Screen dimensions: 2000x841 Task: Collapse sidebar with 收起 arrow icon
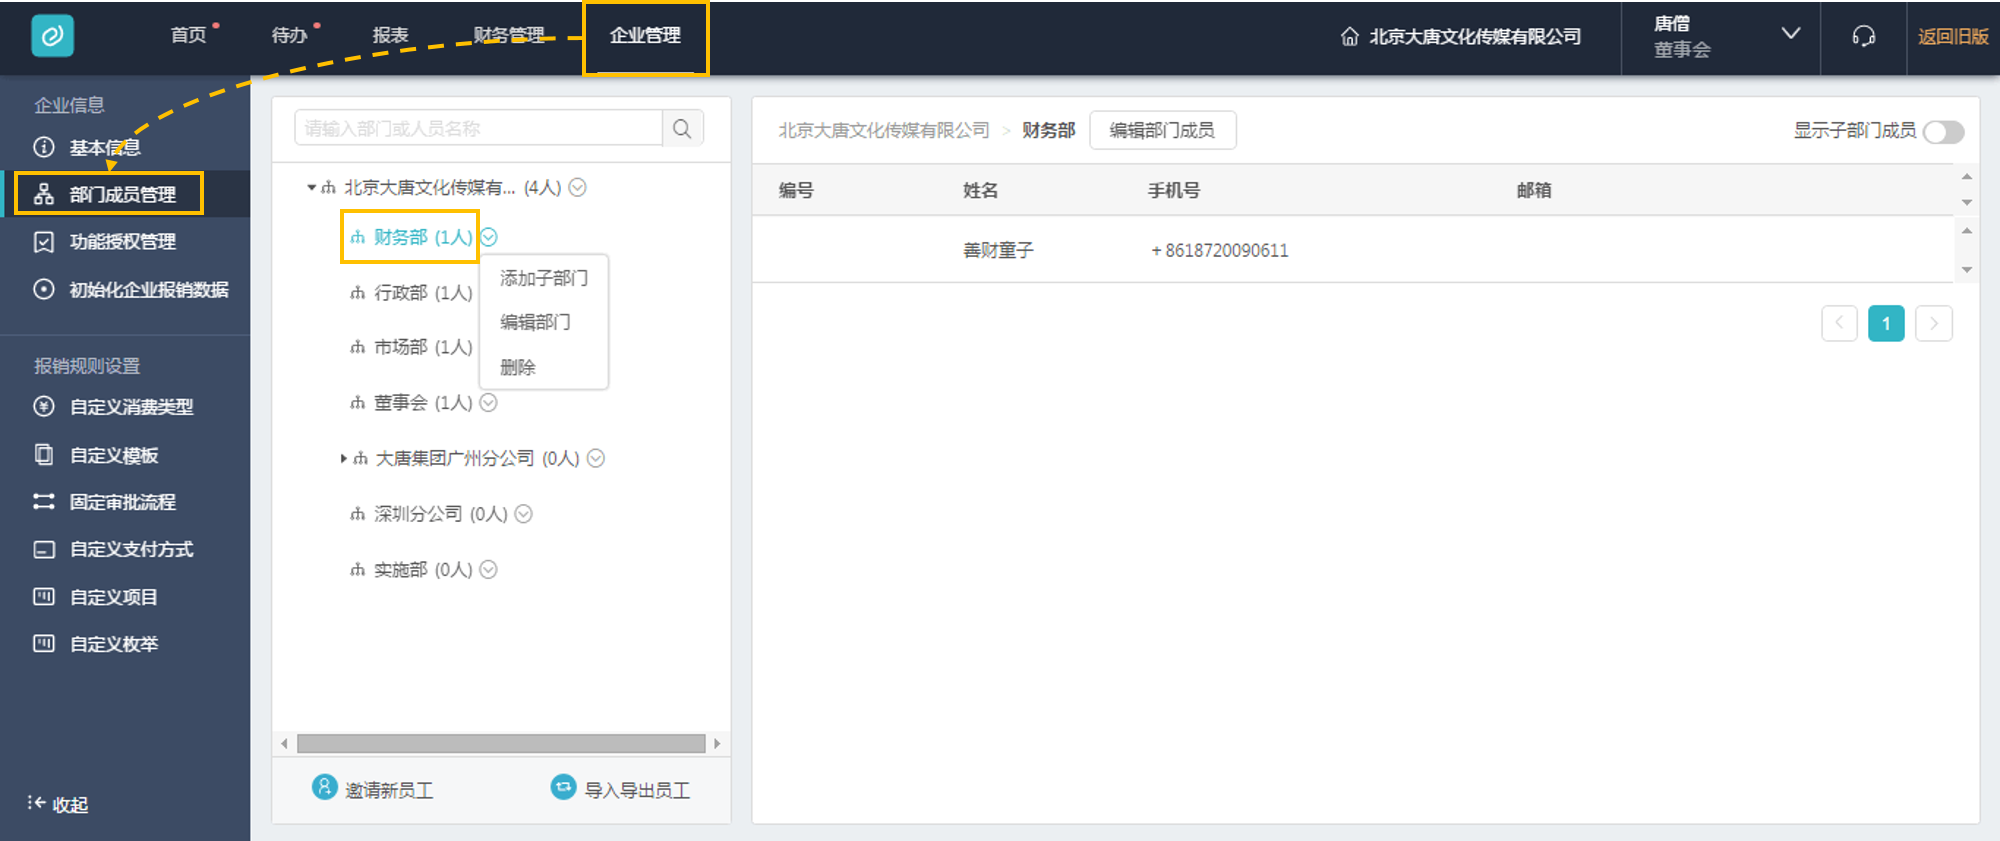point(36,803)
